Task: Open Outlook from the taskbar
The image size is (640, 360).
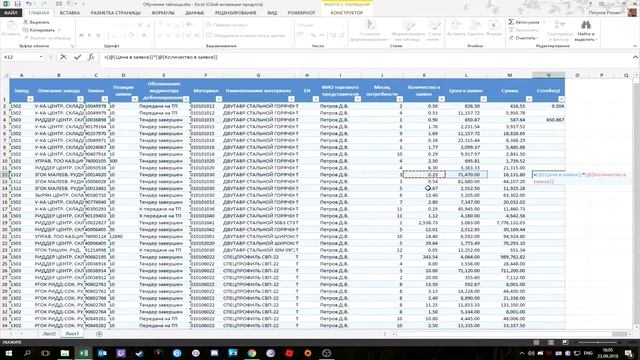Action: tap(102, 353)
